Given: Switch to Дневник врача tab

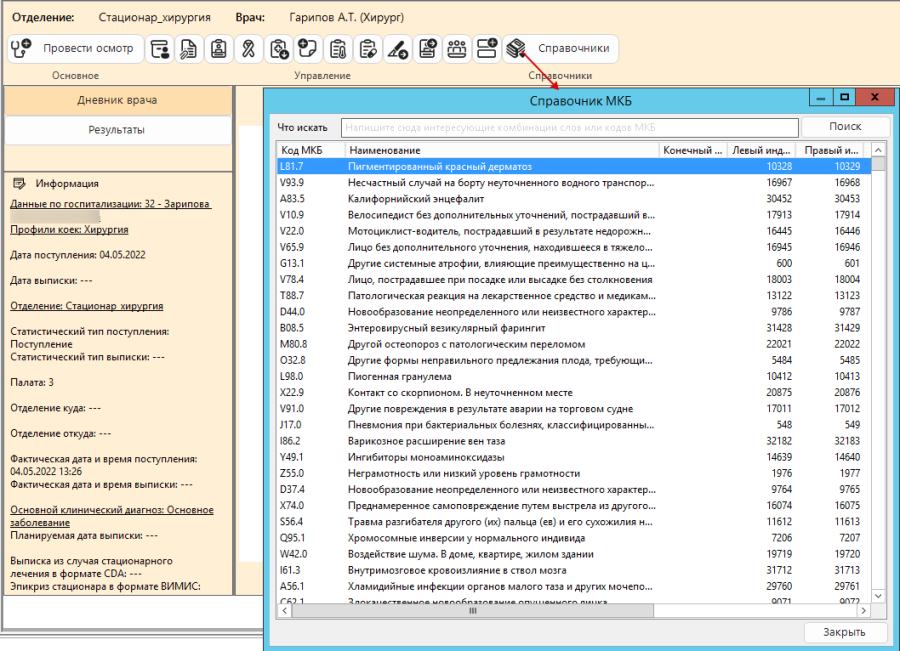Looking at the screenshot, I should click(x=118, y=100).
